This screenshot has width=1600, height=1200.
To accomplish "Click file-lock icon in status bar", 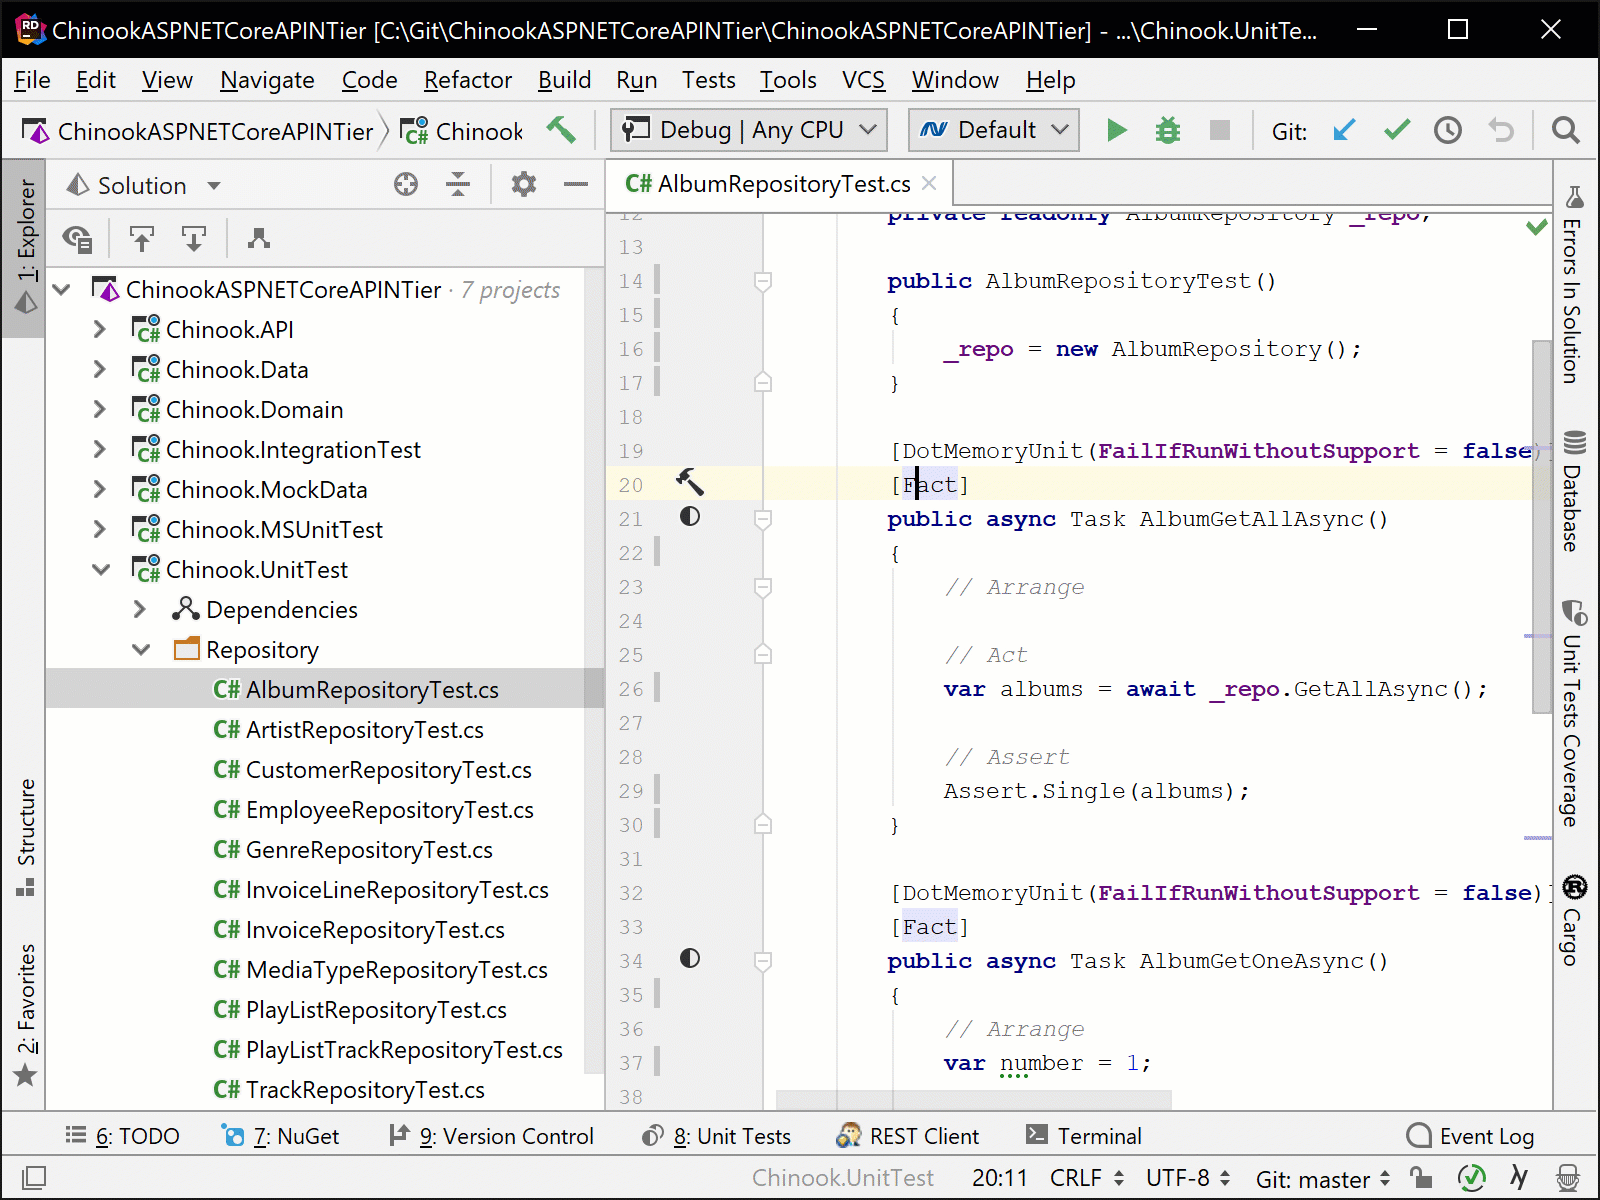I will click(x=1421, y=1178).
